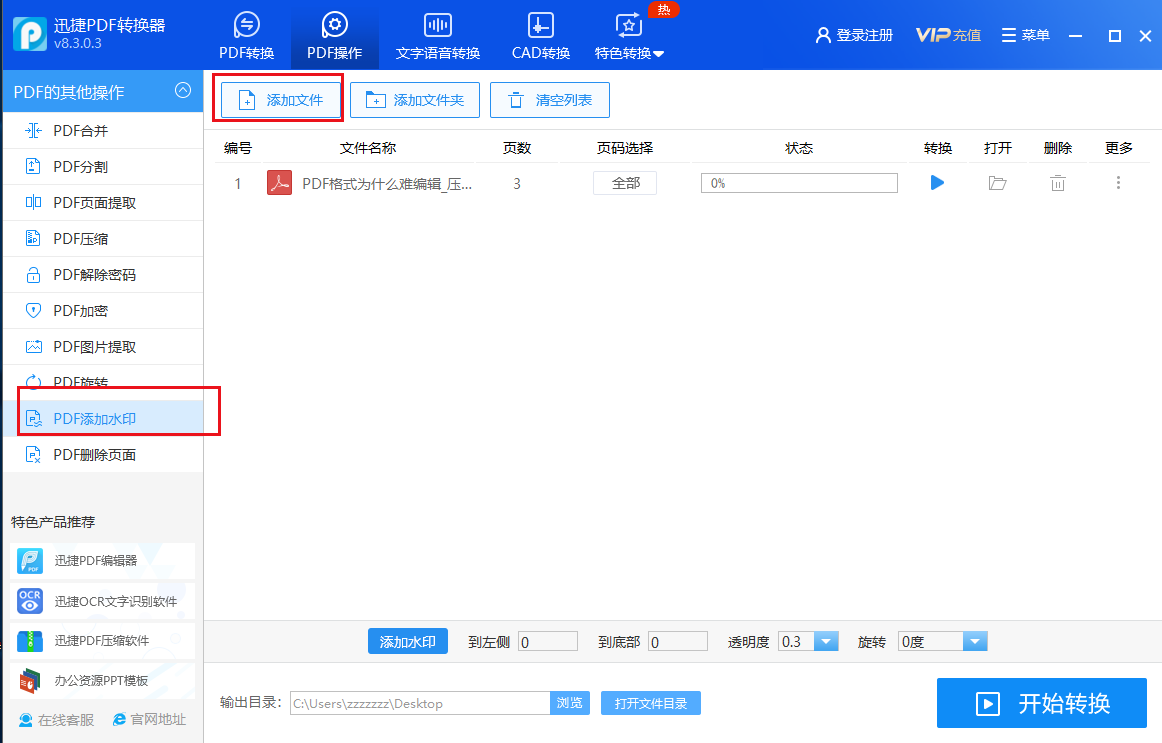Open 办公资源PPT模板 recommended product
Screen dimensions: 1162x743
click(x=102, y=681)
